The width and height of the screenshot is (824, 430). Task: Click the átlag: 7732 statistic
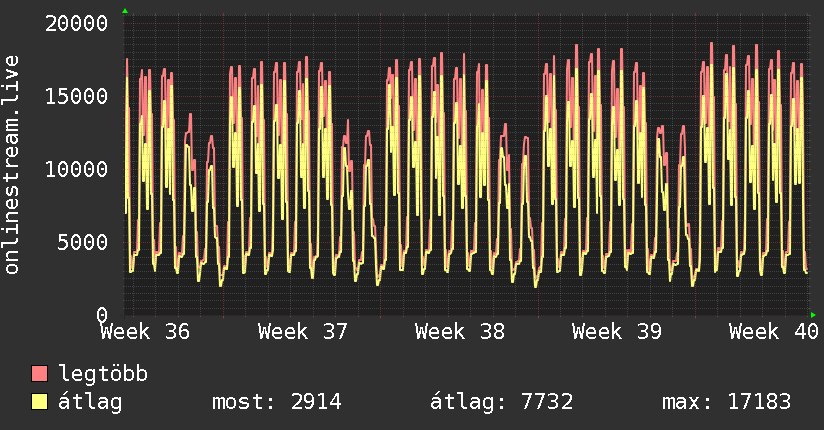click(x=501, y=402)
